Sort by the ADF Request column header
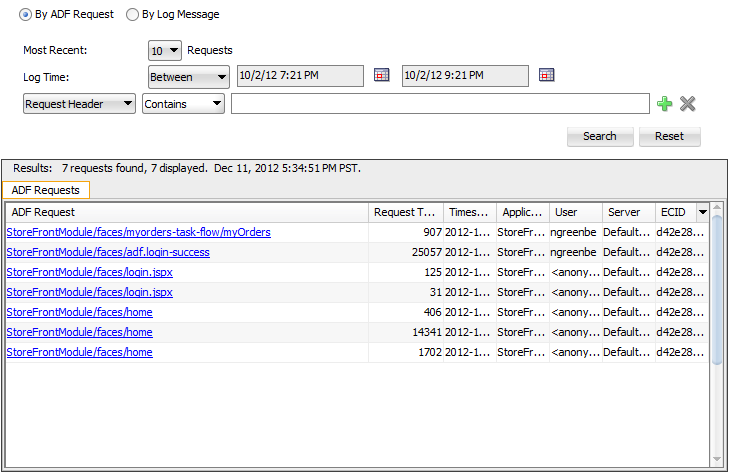 point(187,212)
